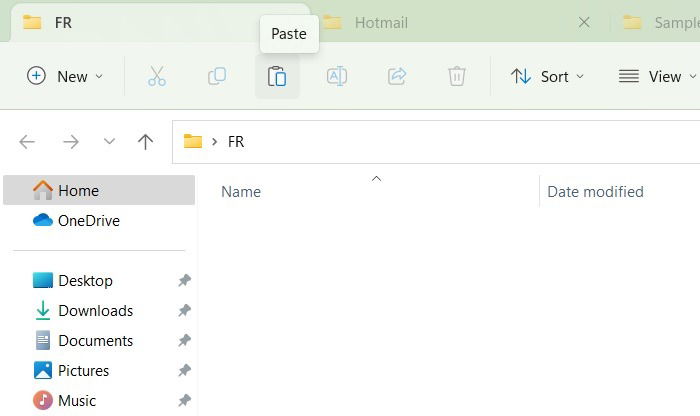Open the View layout dropdown

click(657, 76)
